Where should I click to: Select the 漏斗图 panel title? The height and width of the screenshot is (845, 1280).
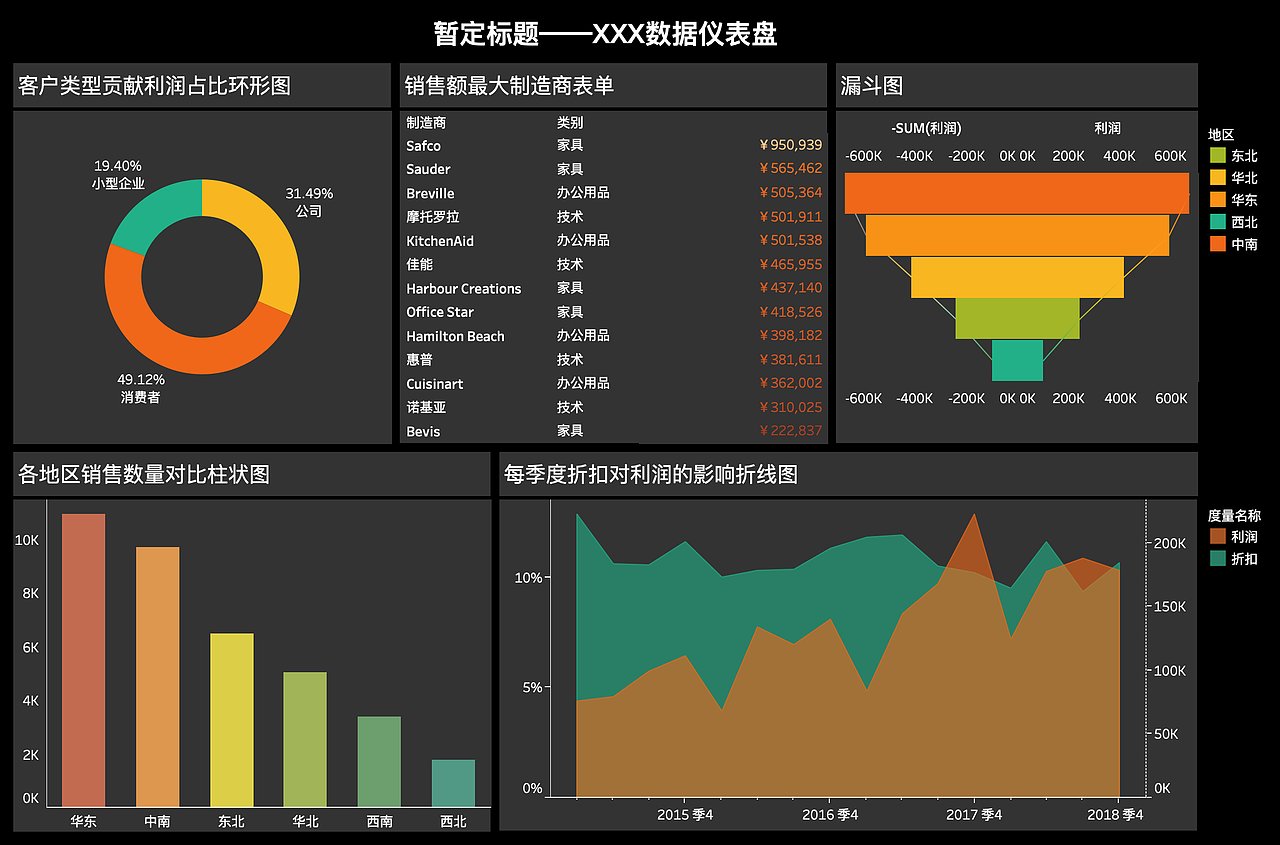868,86
